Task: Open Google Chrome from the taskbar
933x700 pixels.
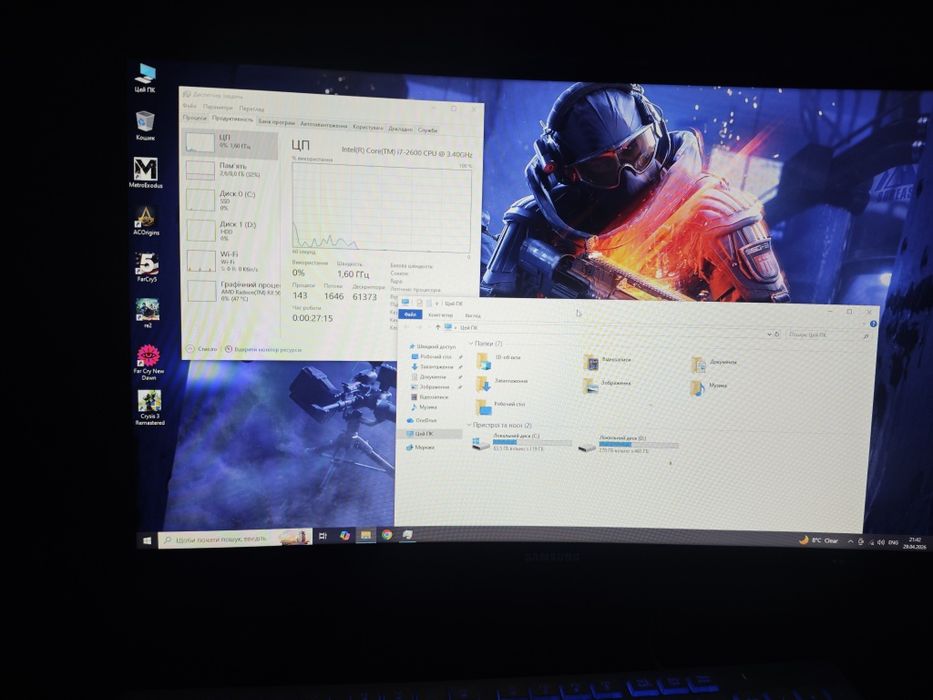Action: tap(387, 535)
